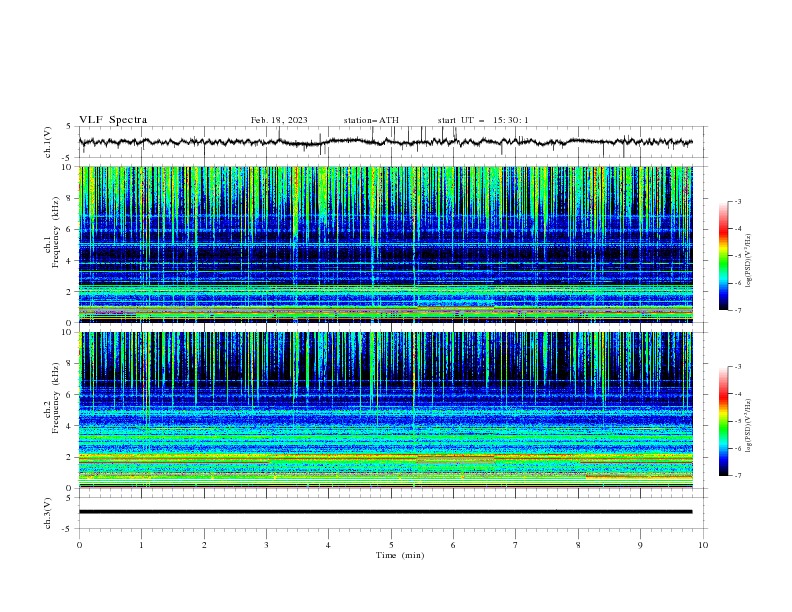Click the time axis tick label '8'

[578, 545]
